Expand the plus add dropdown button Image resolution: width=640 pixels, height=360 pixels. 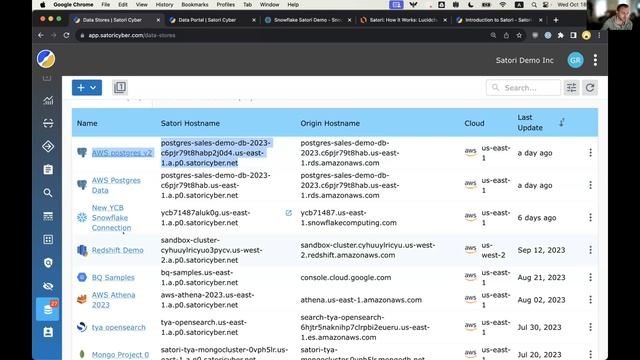pyautogui.click(x=87, y=87)
